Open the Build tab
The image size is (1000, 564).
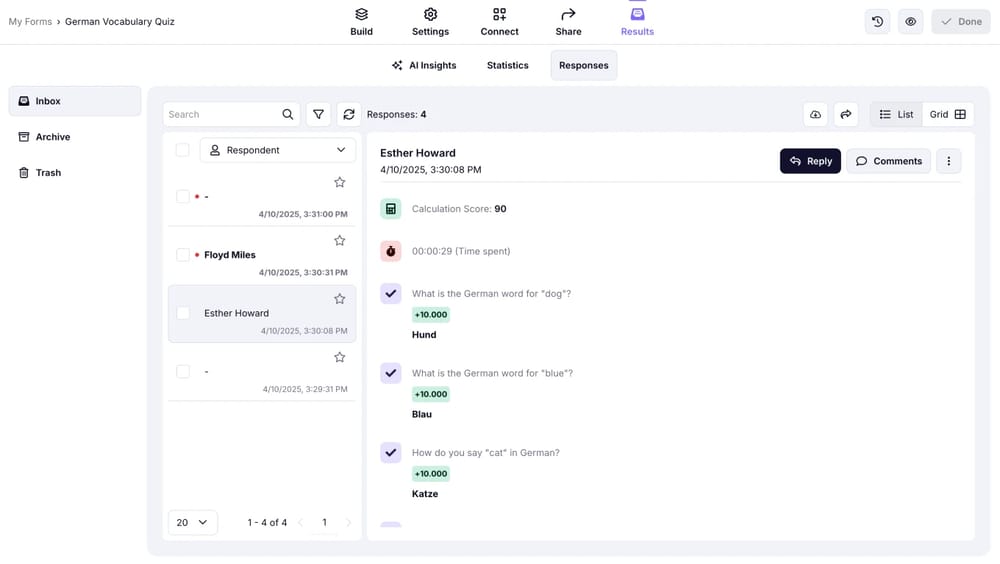click(x=361, y=21)
